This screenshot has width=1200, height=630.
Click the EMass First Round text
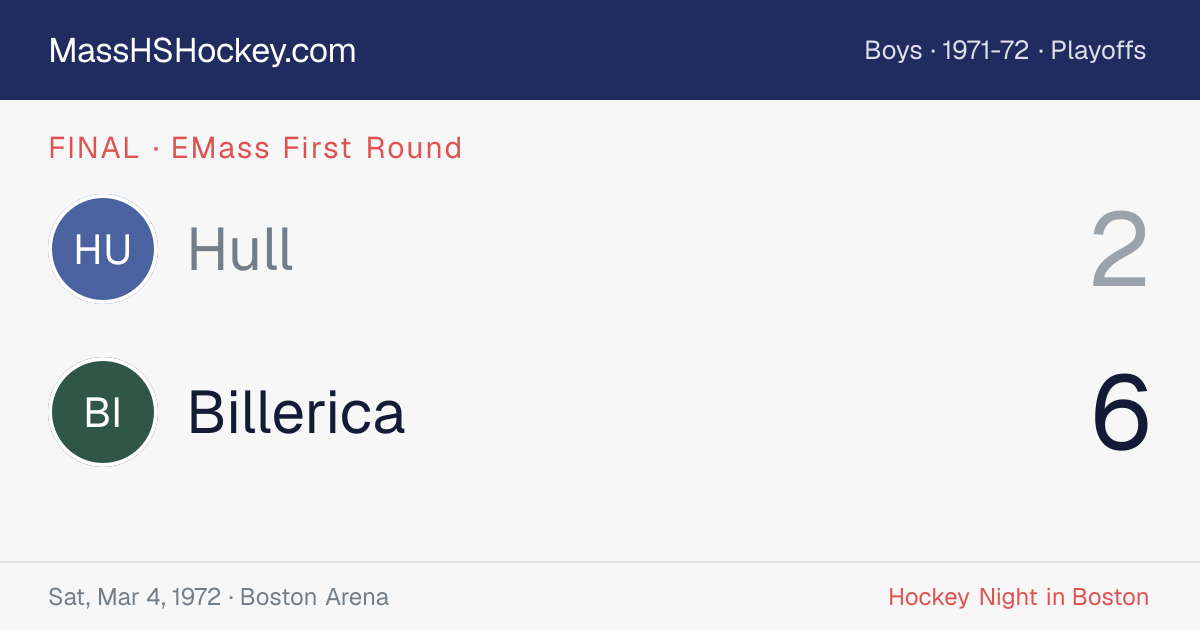coord(317,148)
